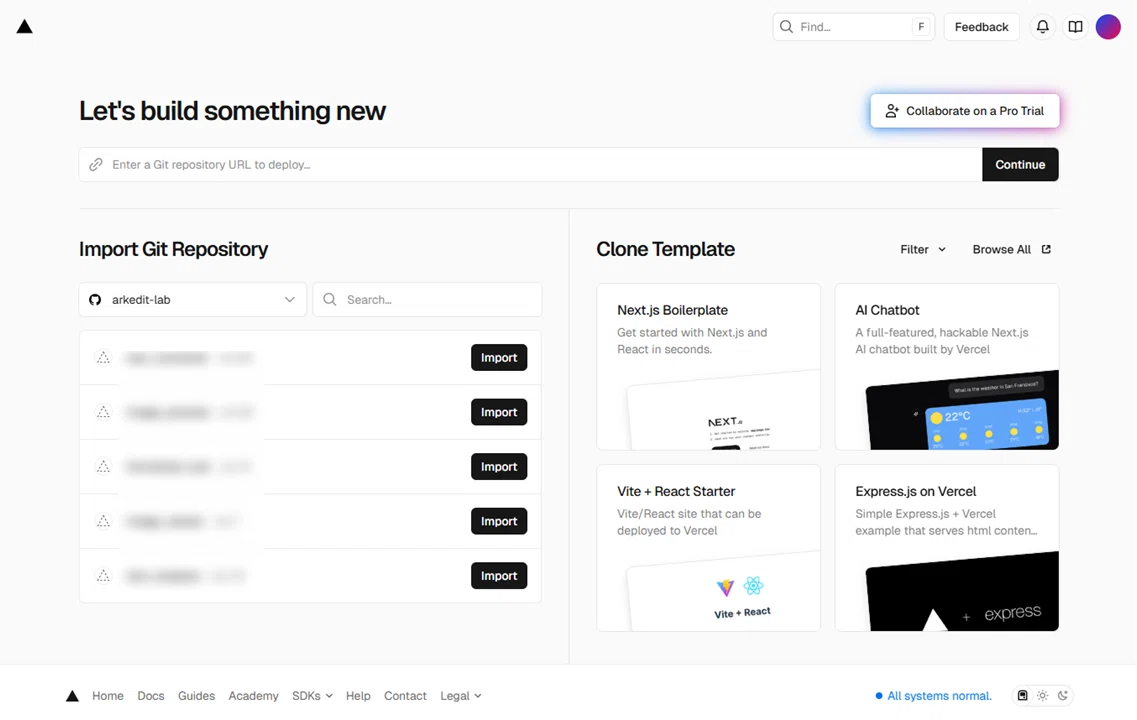Click the Vercel triangle in the footer

coord(72,696)
